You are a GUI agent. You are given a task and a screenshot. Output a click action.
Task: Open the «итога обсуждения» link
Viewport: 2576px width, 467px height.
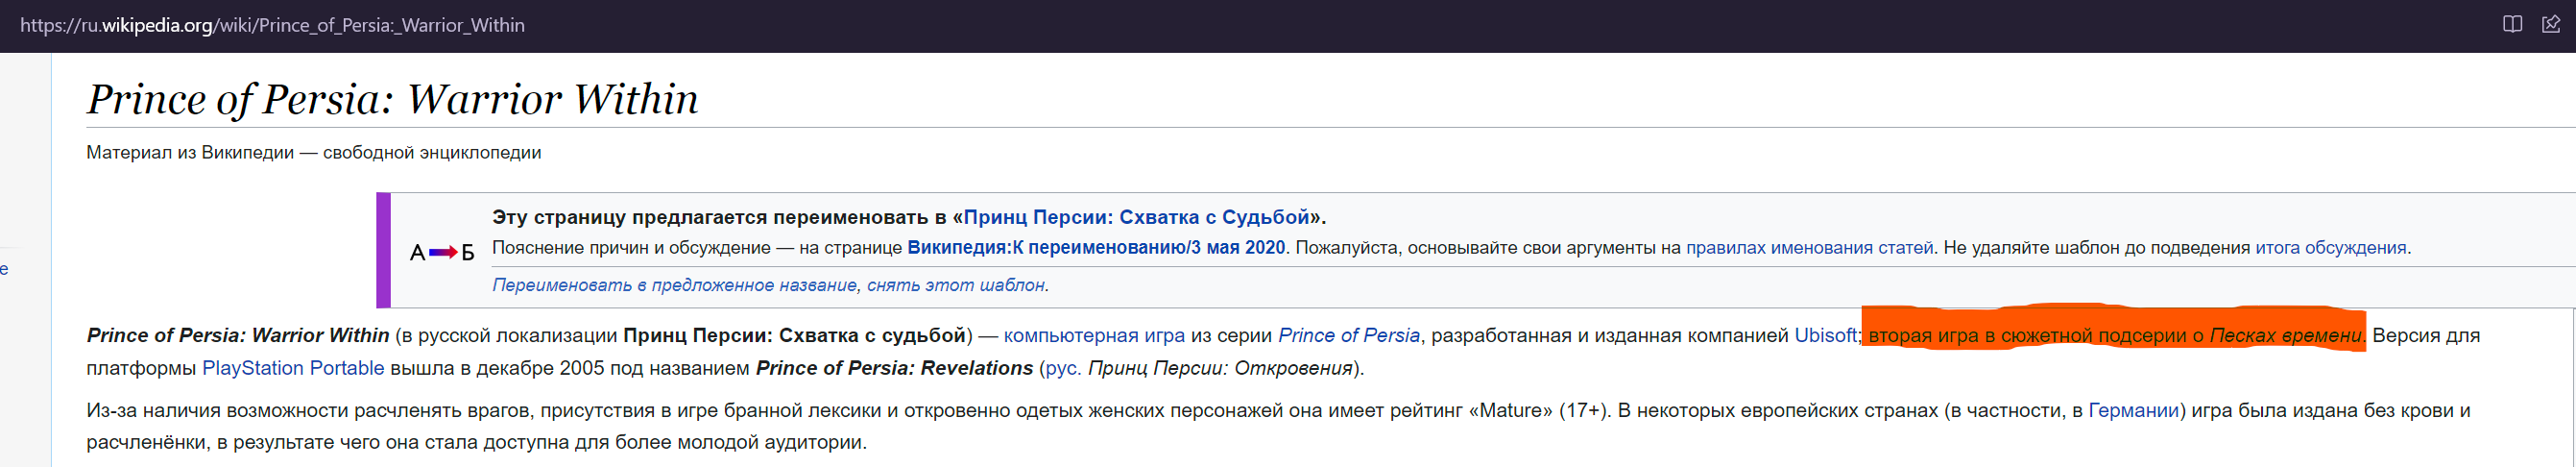point(2330,247)
